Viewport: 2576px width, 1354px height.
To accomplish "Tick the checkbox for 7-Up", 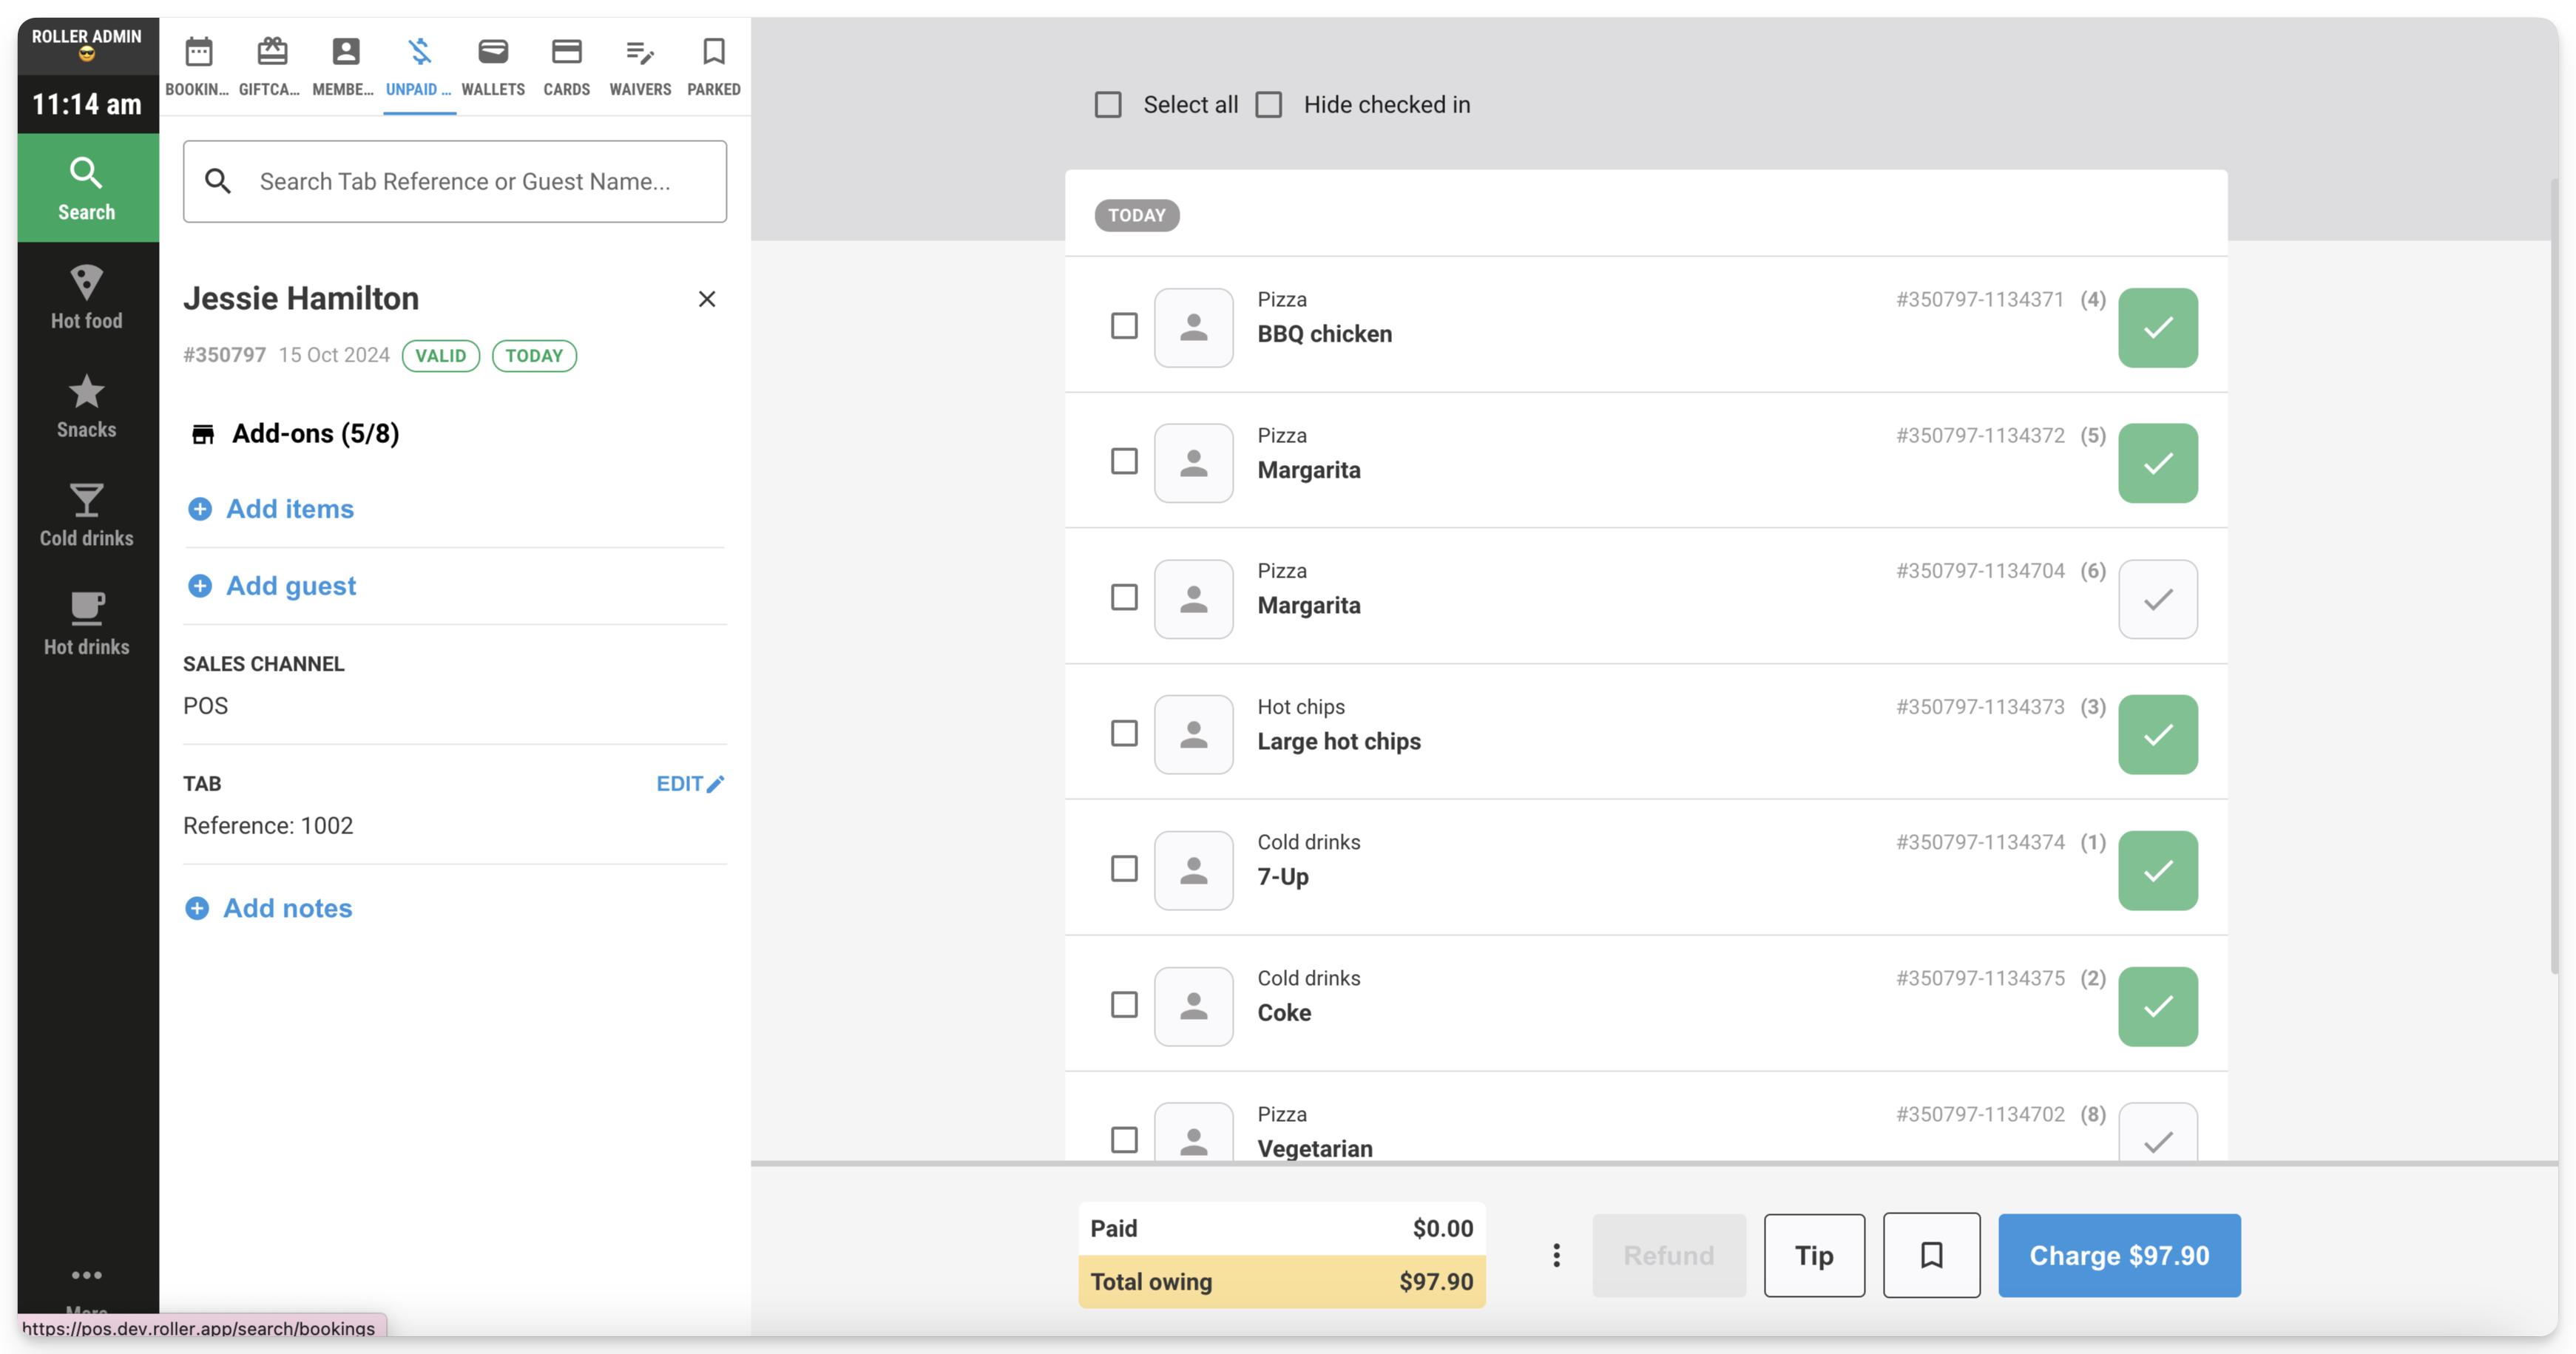I will point(1124,868).
